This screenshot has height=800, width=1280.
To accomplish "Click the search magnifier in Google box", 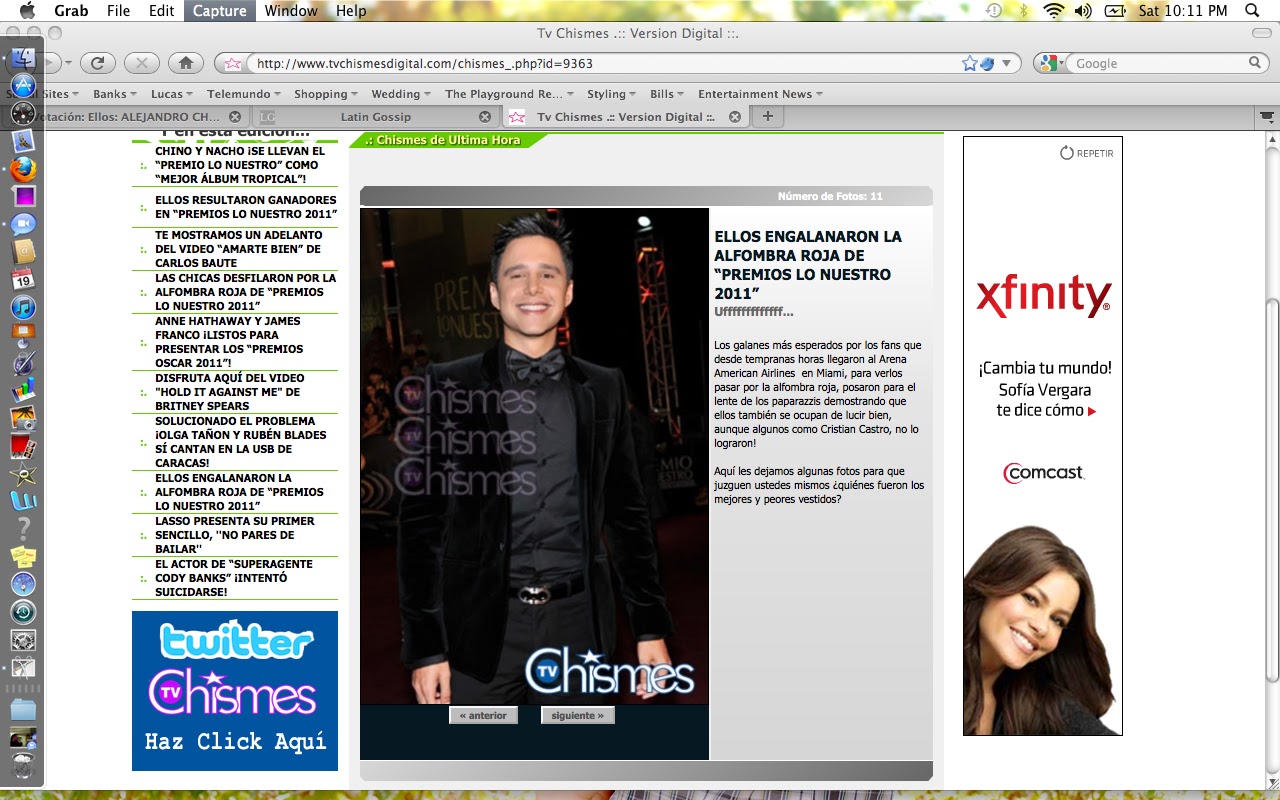I will click(x=1256, y=63).
